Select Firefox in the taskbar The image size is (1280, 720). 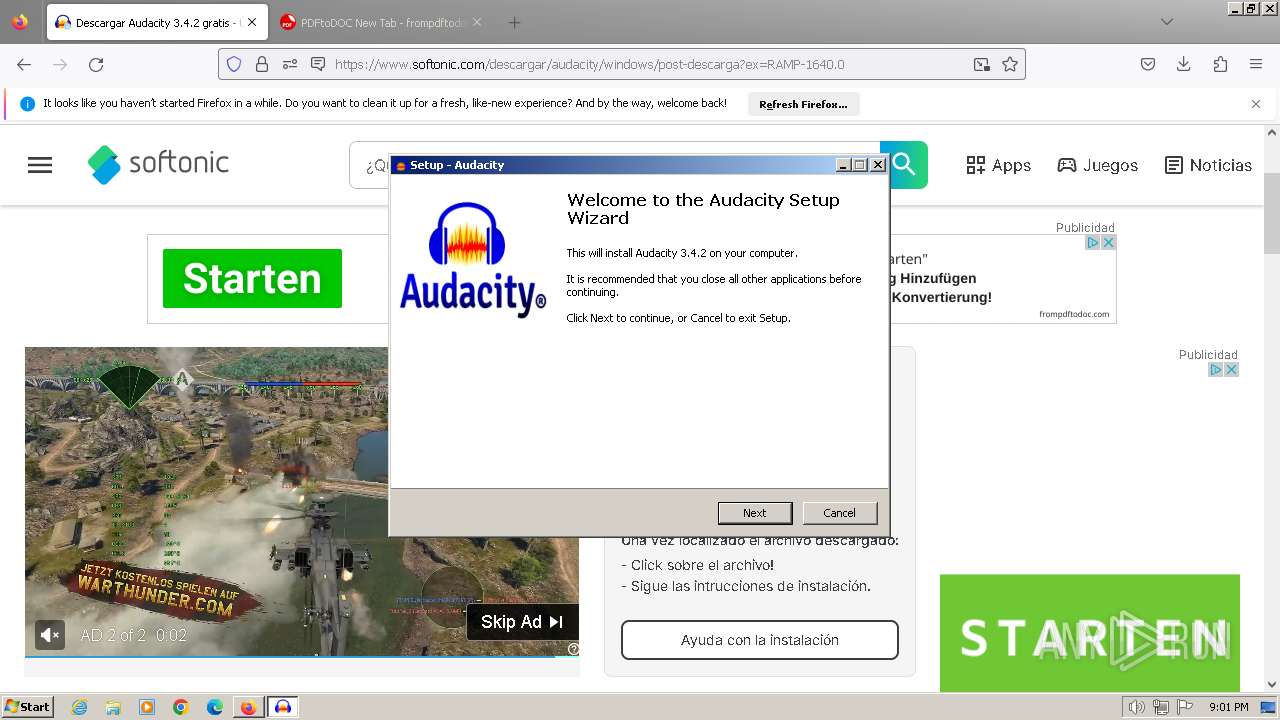[x=248, y=707]
